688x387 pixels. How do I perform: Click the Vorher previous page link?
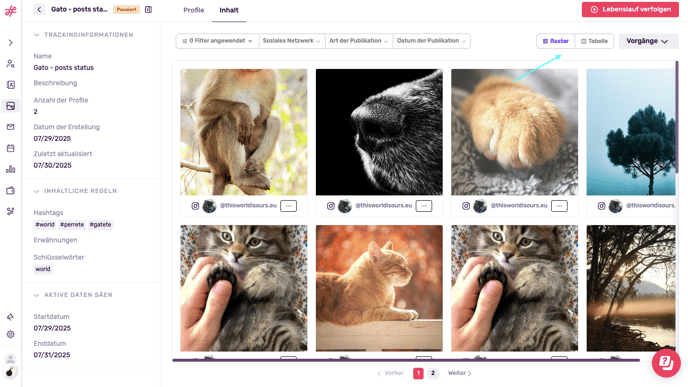[x=391, y=373]
